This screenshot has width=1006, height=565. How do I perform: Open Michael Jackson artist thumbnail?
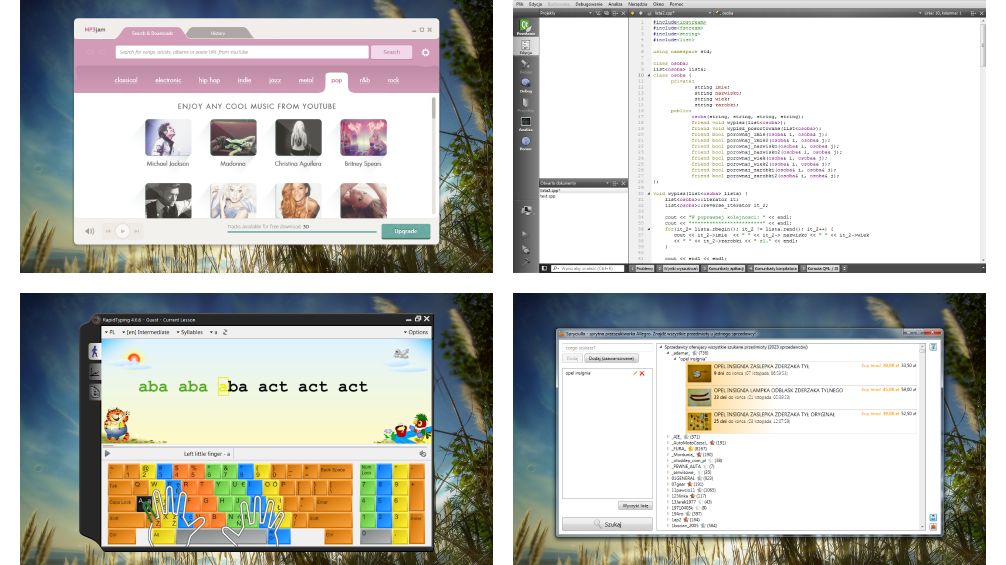tap(168, 137)
